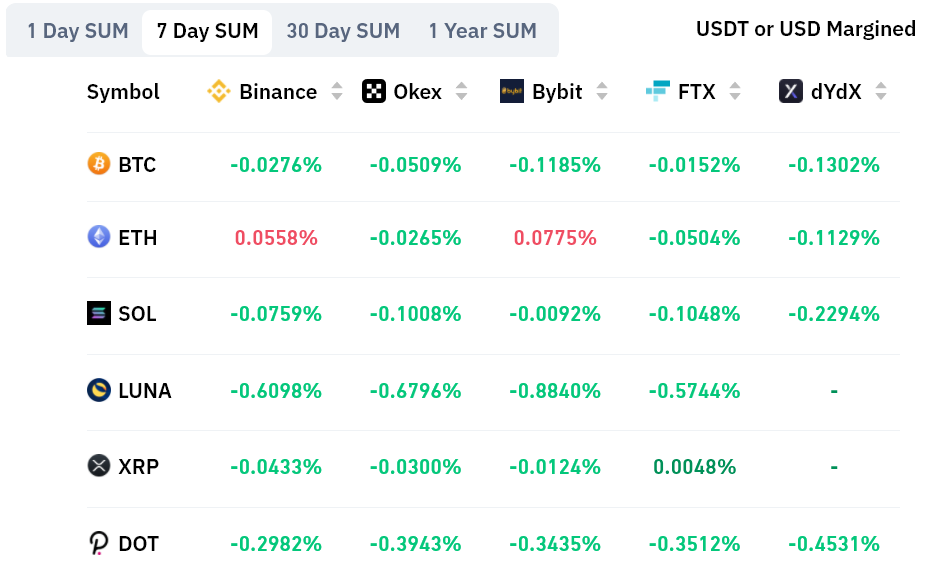Click the Binance exchange logo icon
This screenshot has width=952, height=579.
point(219,92)
